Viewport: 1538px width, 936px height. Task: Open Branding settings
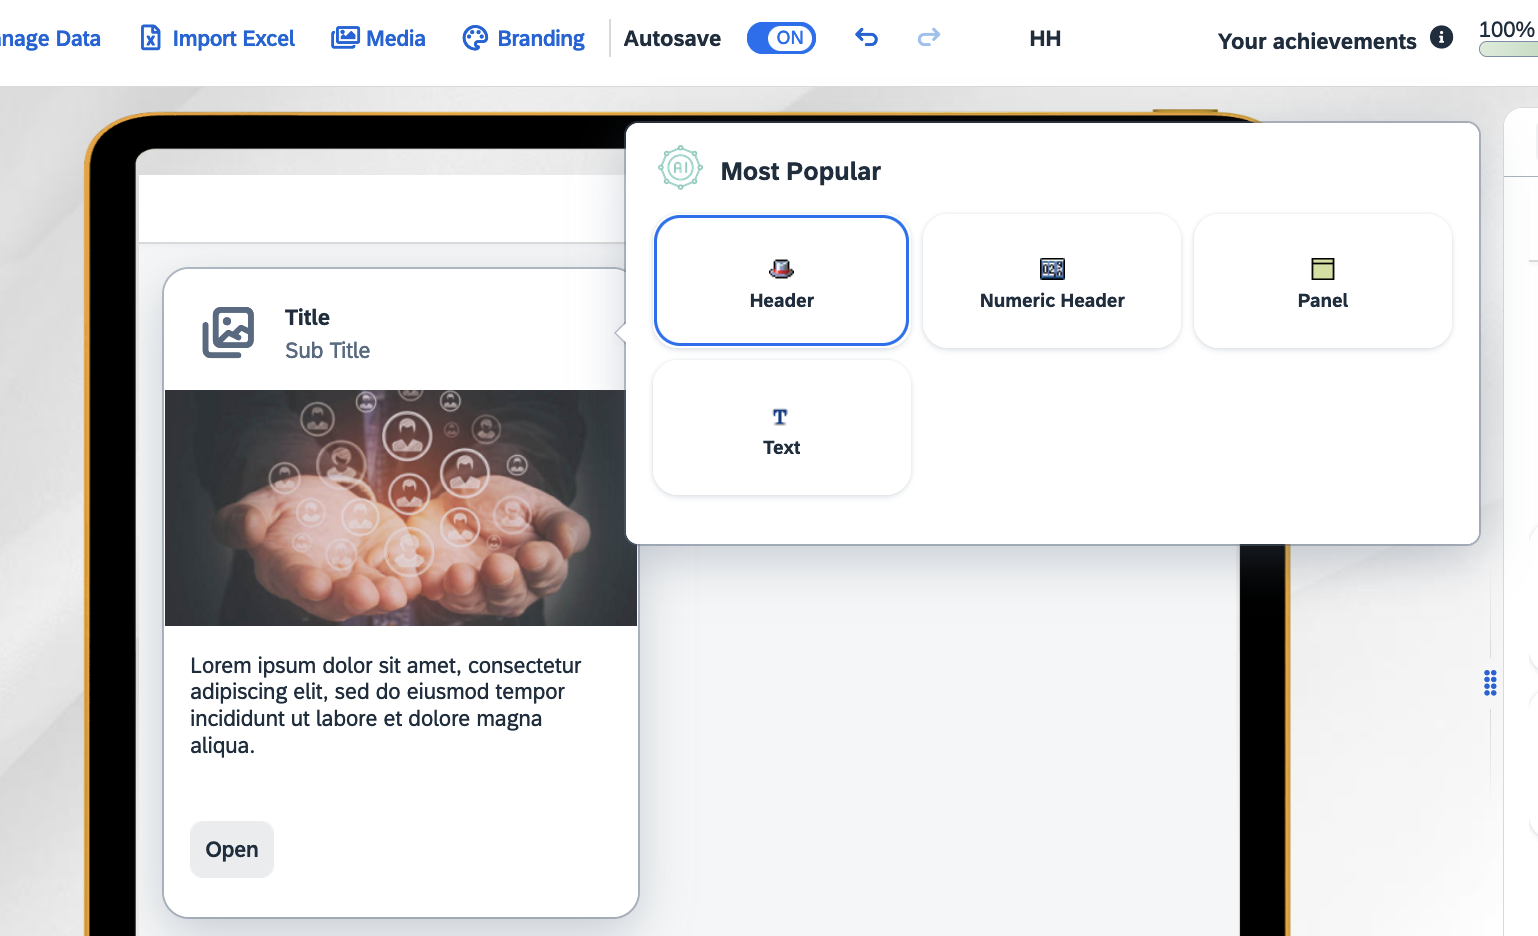point(523,38)
